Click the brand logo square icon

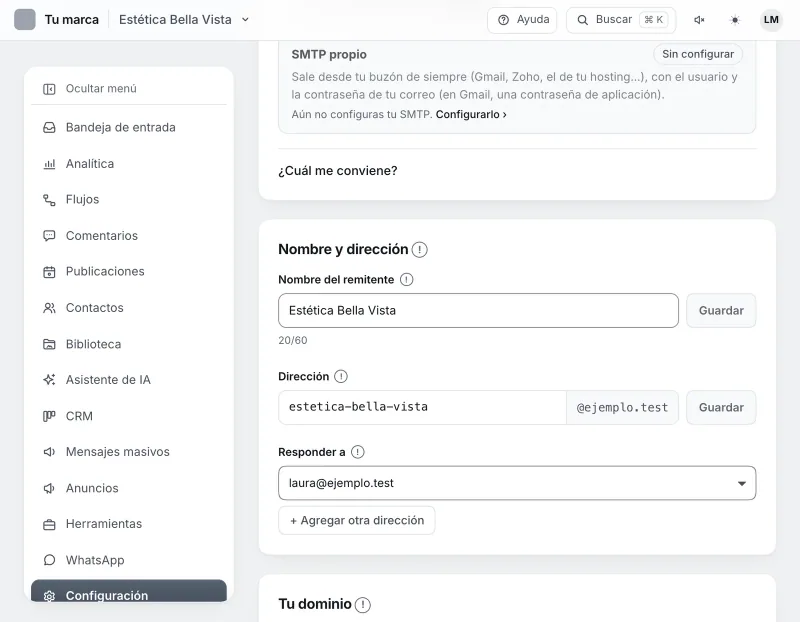(24, 19)
